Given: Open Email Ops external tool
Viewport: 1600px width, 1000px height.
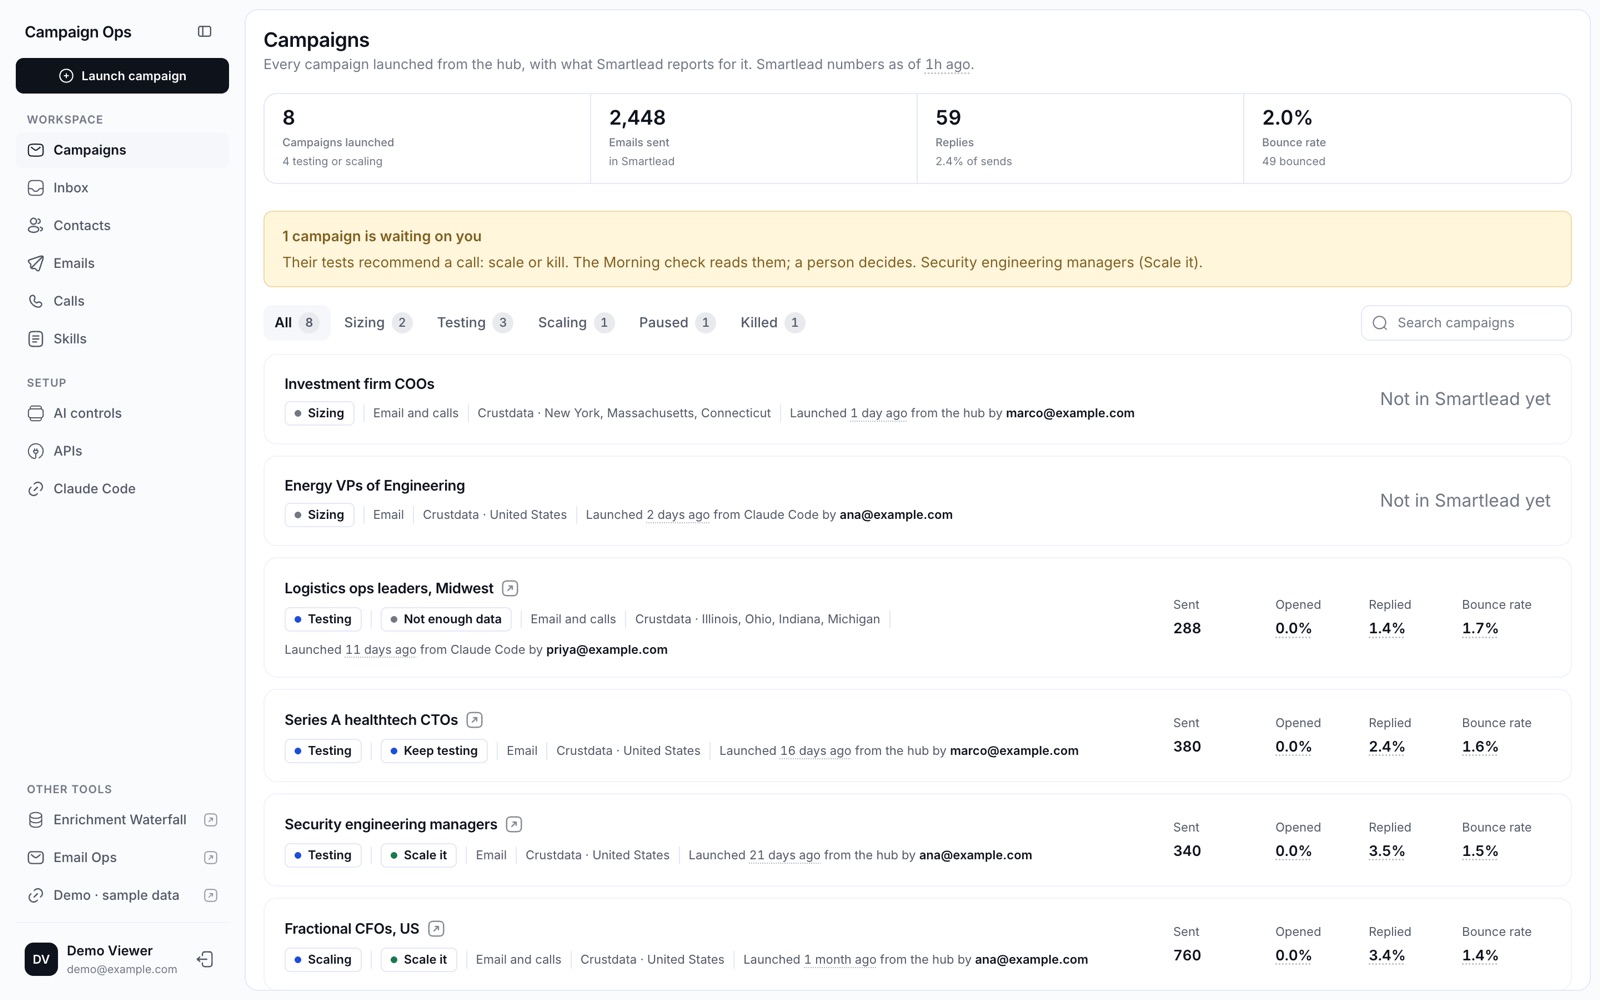Looking at the screenshot, I should pyautogui.click(x=122, y=858).
